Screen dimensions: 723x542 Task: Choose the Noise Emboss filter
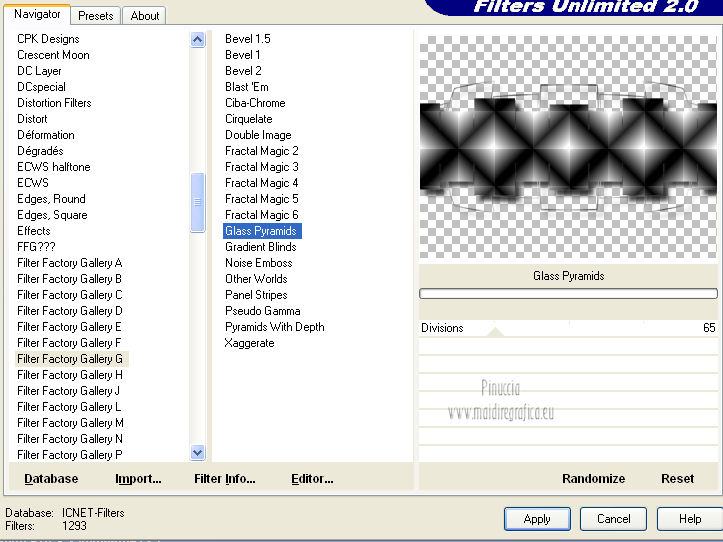(x=259, y=263)
